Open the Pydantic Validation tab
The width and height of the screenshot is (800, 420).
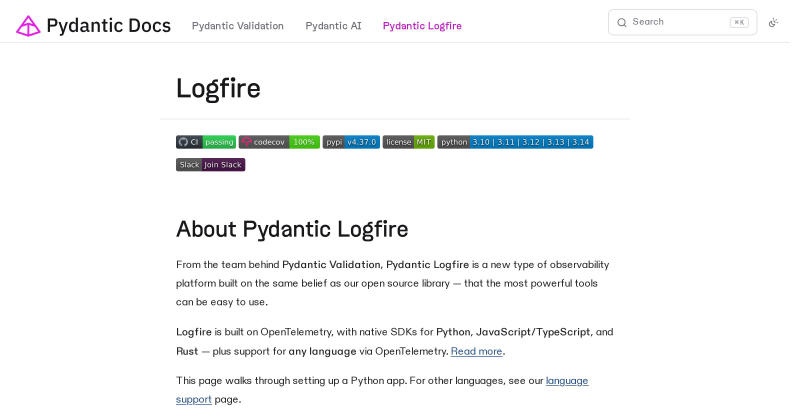[x=238, y=26]
